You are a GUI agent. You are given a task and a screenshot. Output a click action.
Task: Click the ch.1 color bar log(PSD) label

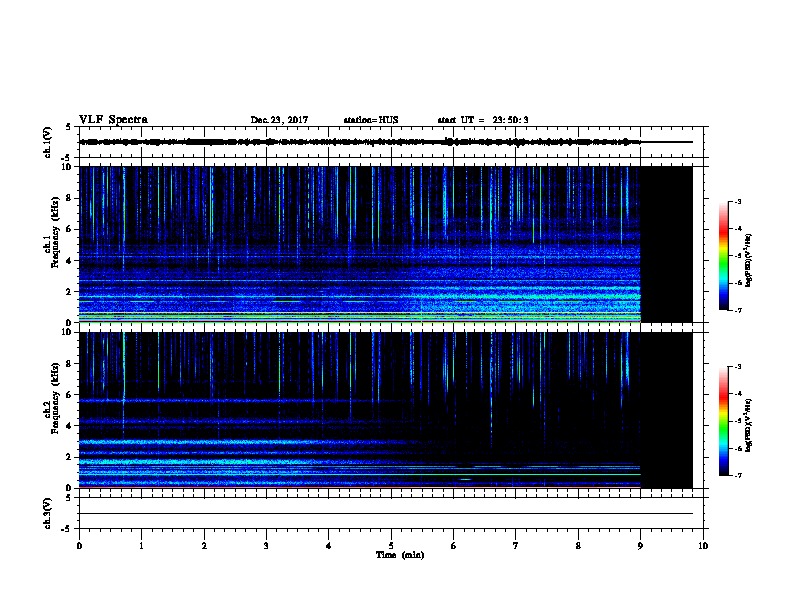(749, 260)
